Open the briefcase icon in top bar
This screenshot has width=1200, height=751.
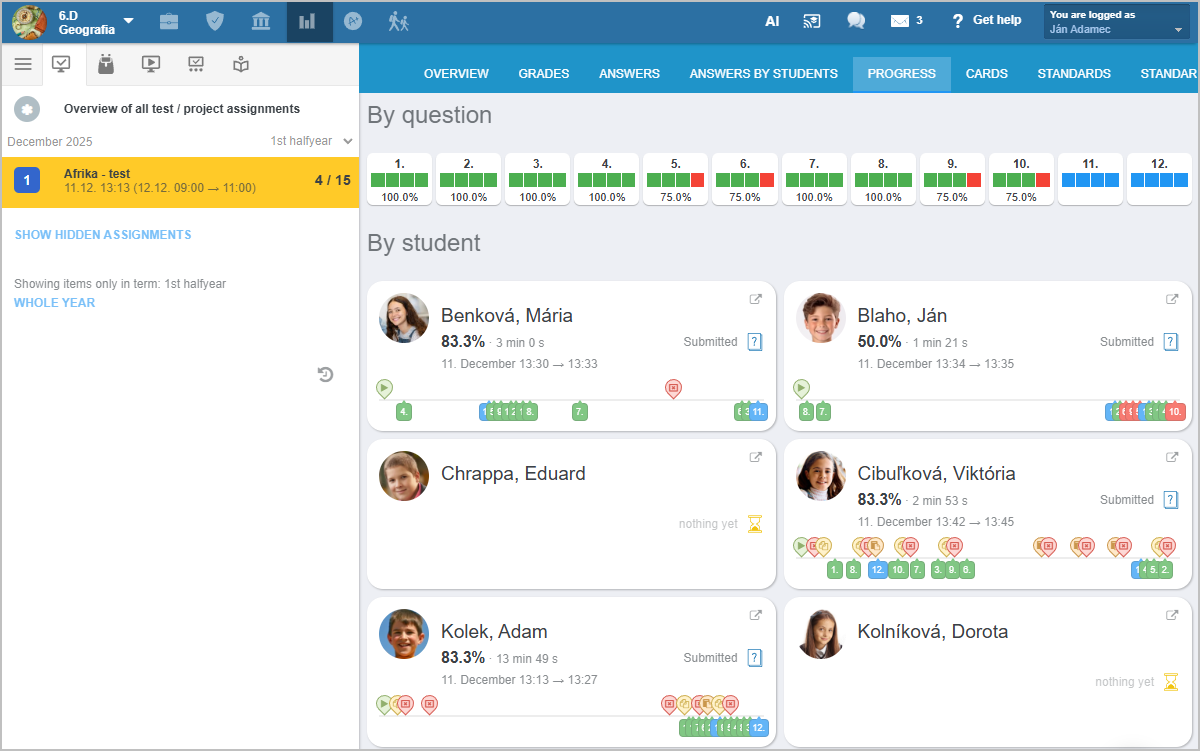tap(169, 21)
